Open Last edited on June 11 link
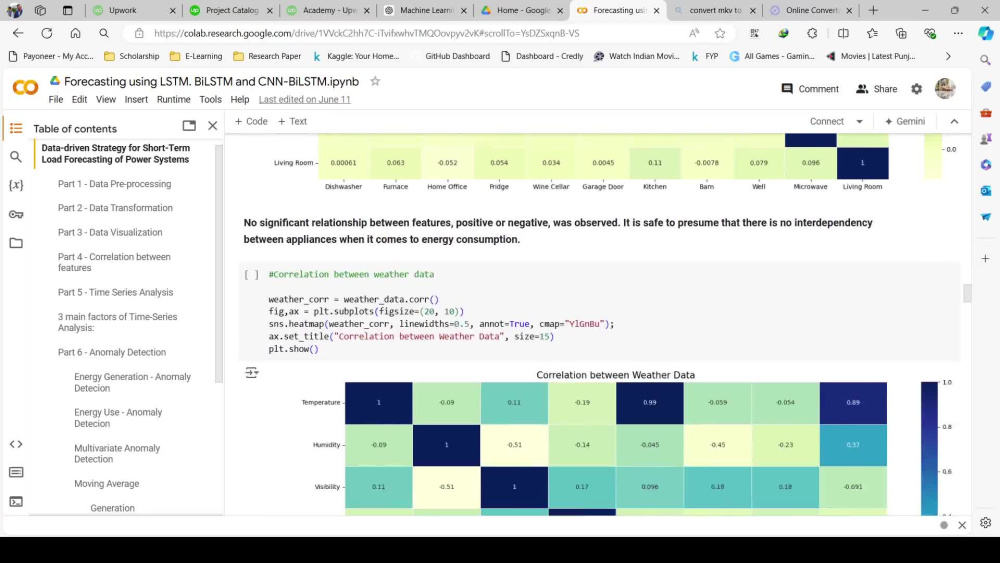 [304, 99]
